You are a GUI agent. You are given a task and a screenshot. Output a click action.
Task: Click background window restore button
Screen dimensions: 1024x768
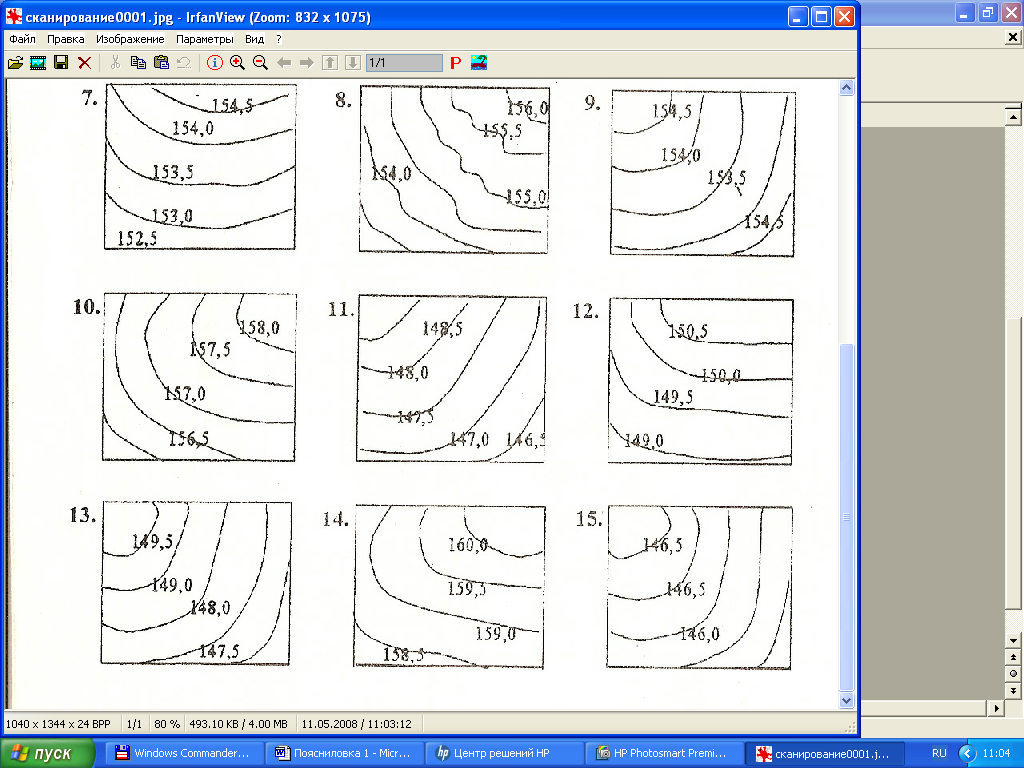[988, 12]
